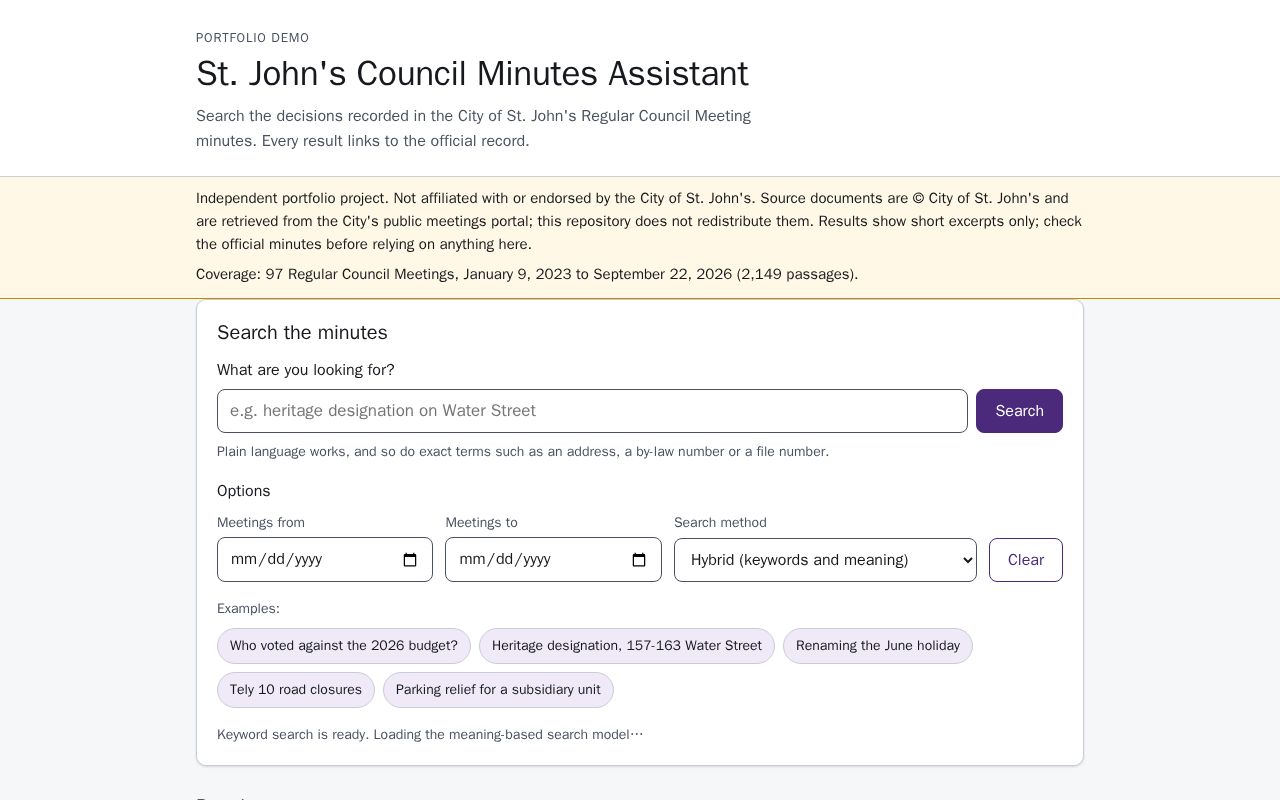
Task: Click the 'Search the minutes' heading
Action: [302, 333]
